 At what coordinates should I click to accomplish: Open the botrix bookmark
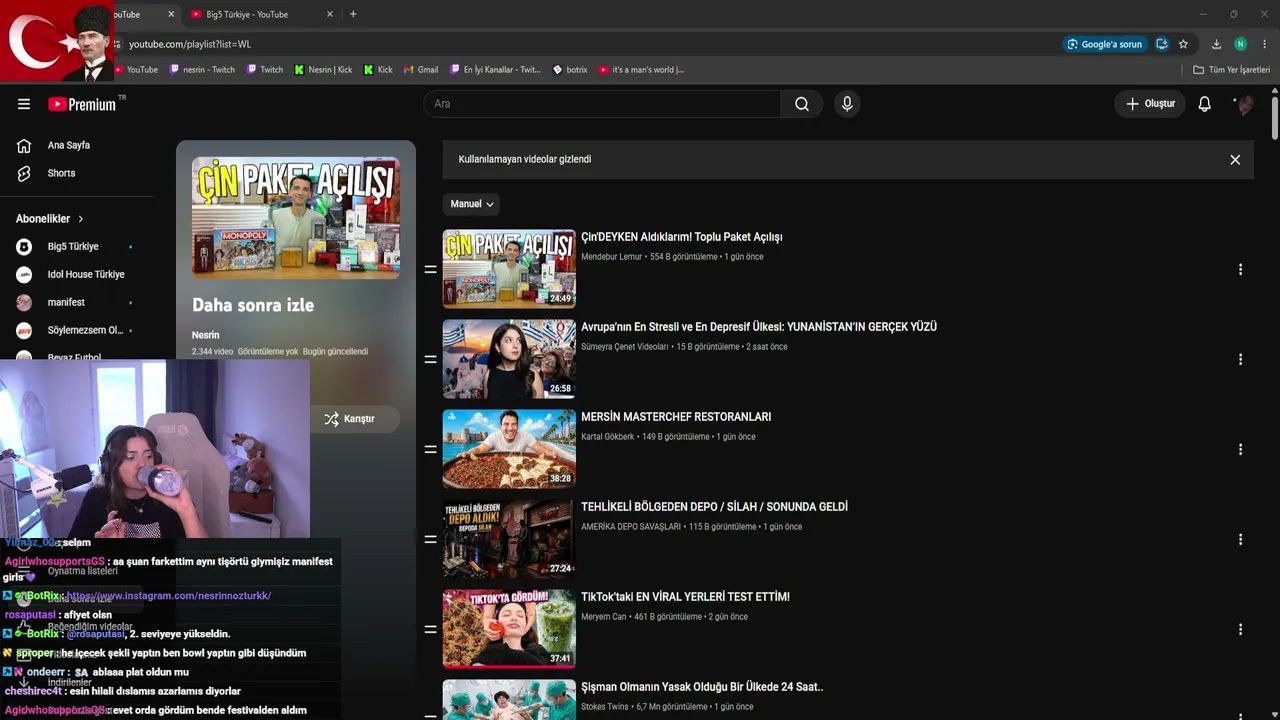pos(570,70)
